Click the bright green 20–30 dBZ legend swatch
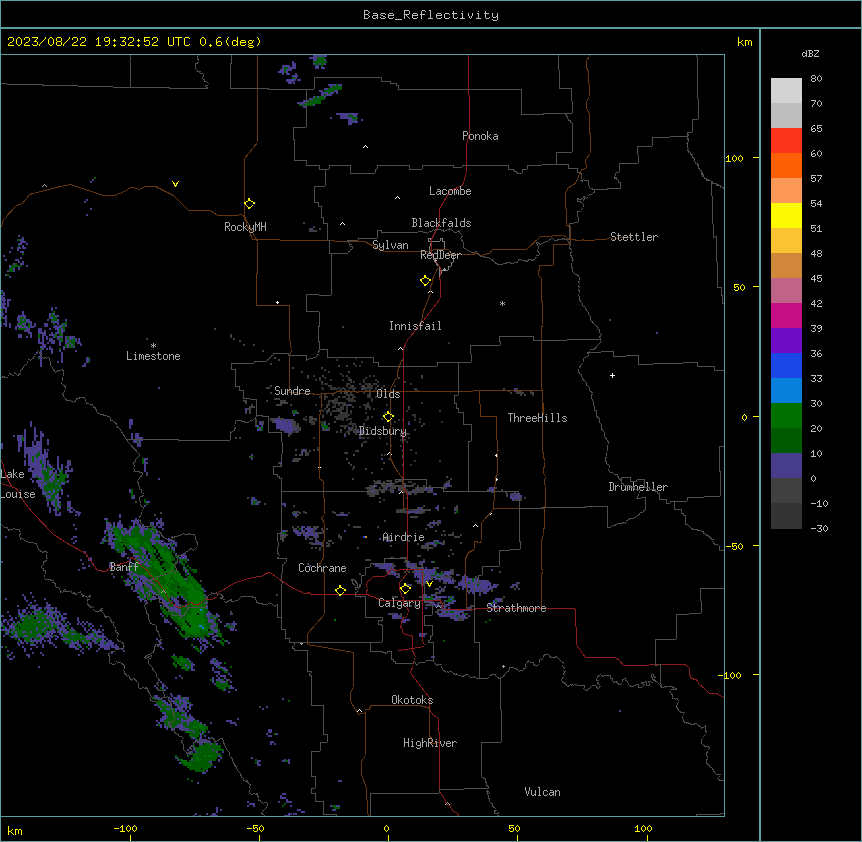The width and height of the screenshot is (862, 842). click(x=786, y=416)
